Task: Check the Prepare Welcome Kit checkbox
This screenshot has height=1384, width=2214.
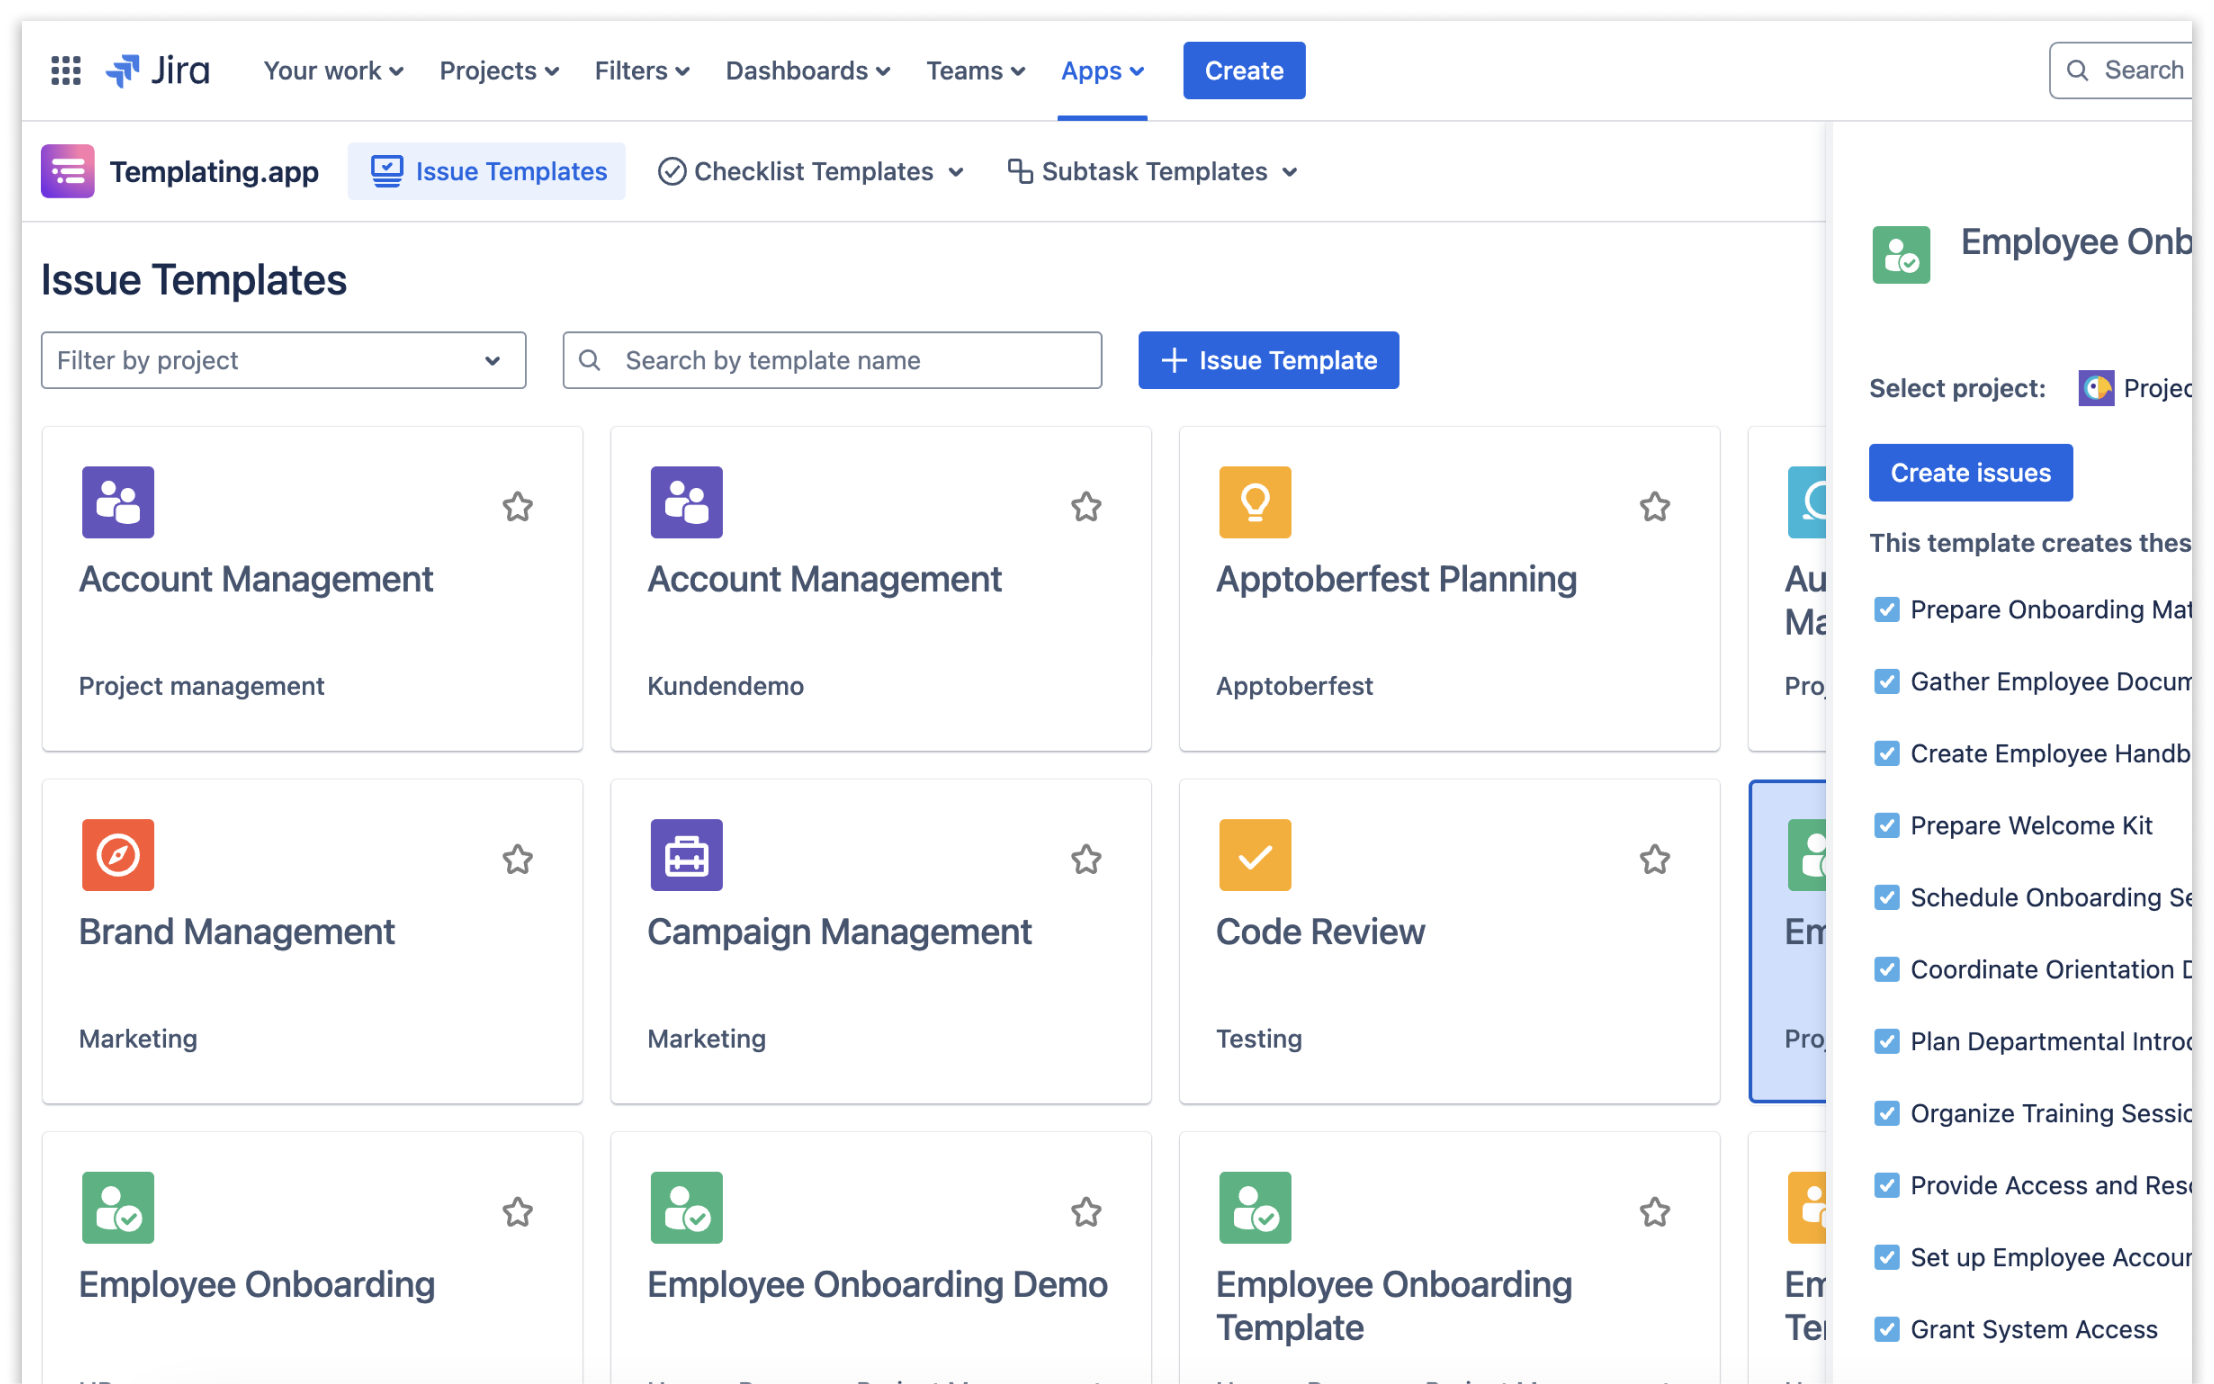Action: click(1886, 824)
